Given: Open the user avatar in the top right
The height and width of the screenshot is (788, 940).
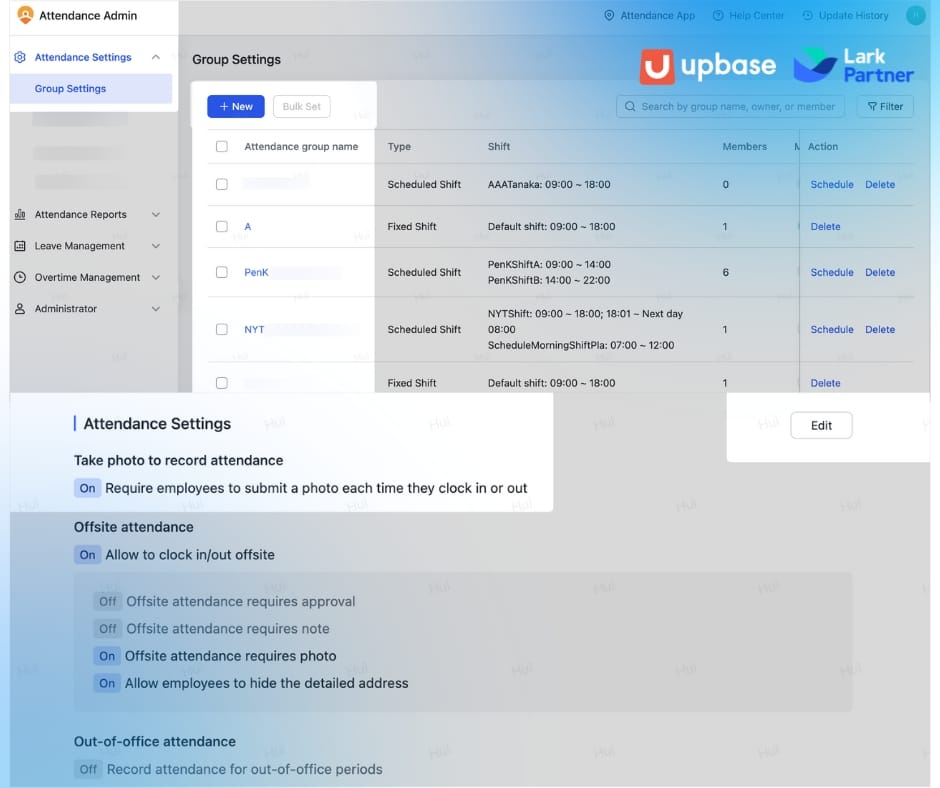Looking at the screenshot, I should click(915, 16).
